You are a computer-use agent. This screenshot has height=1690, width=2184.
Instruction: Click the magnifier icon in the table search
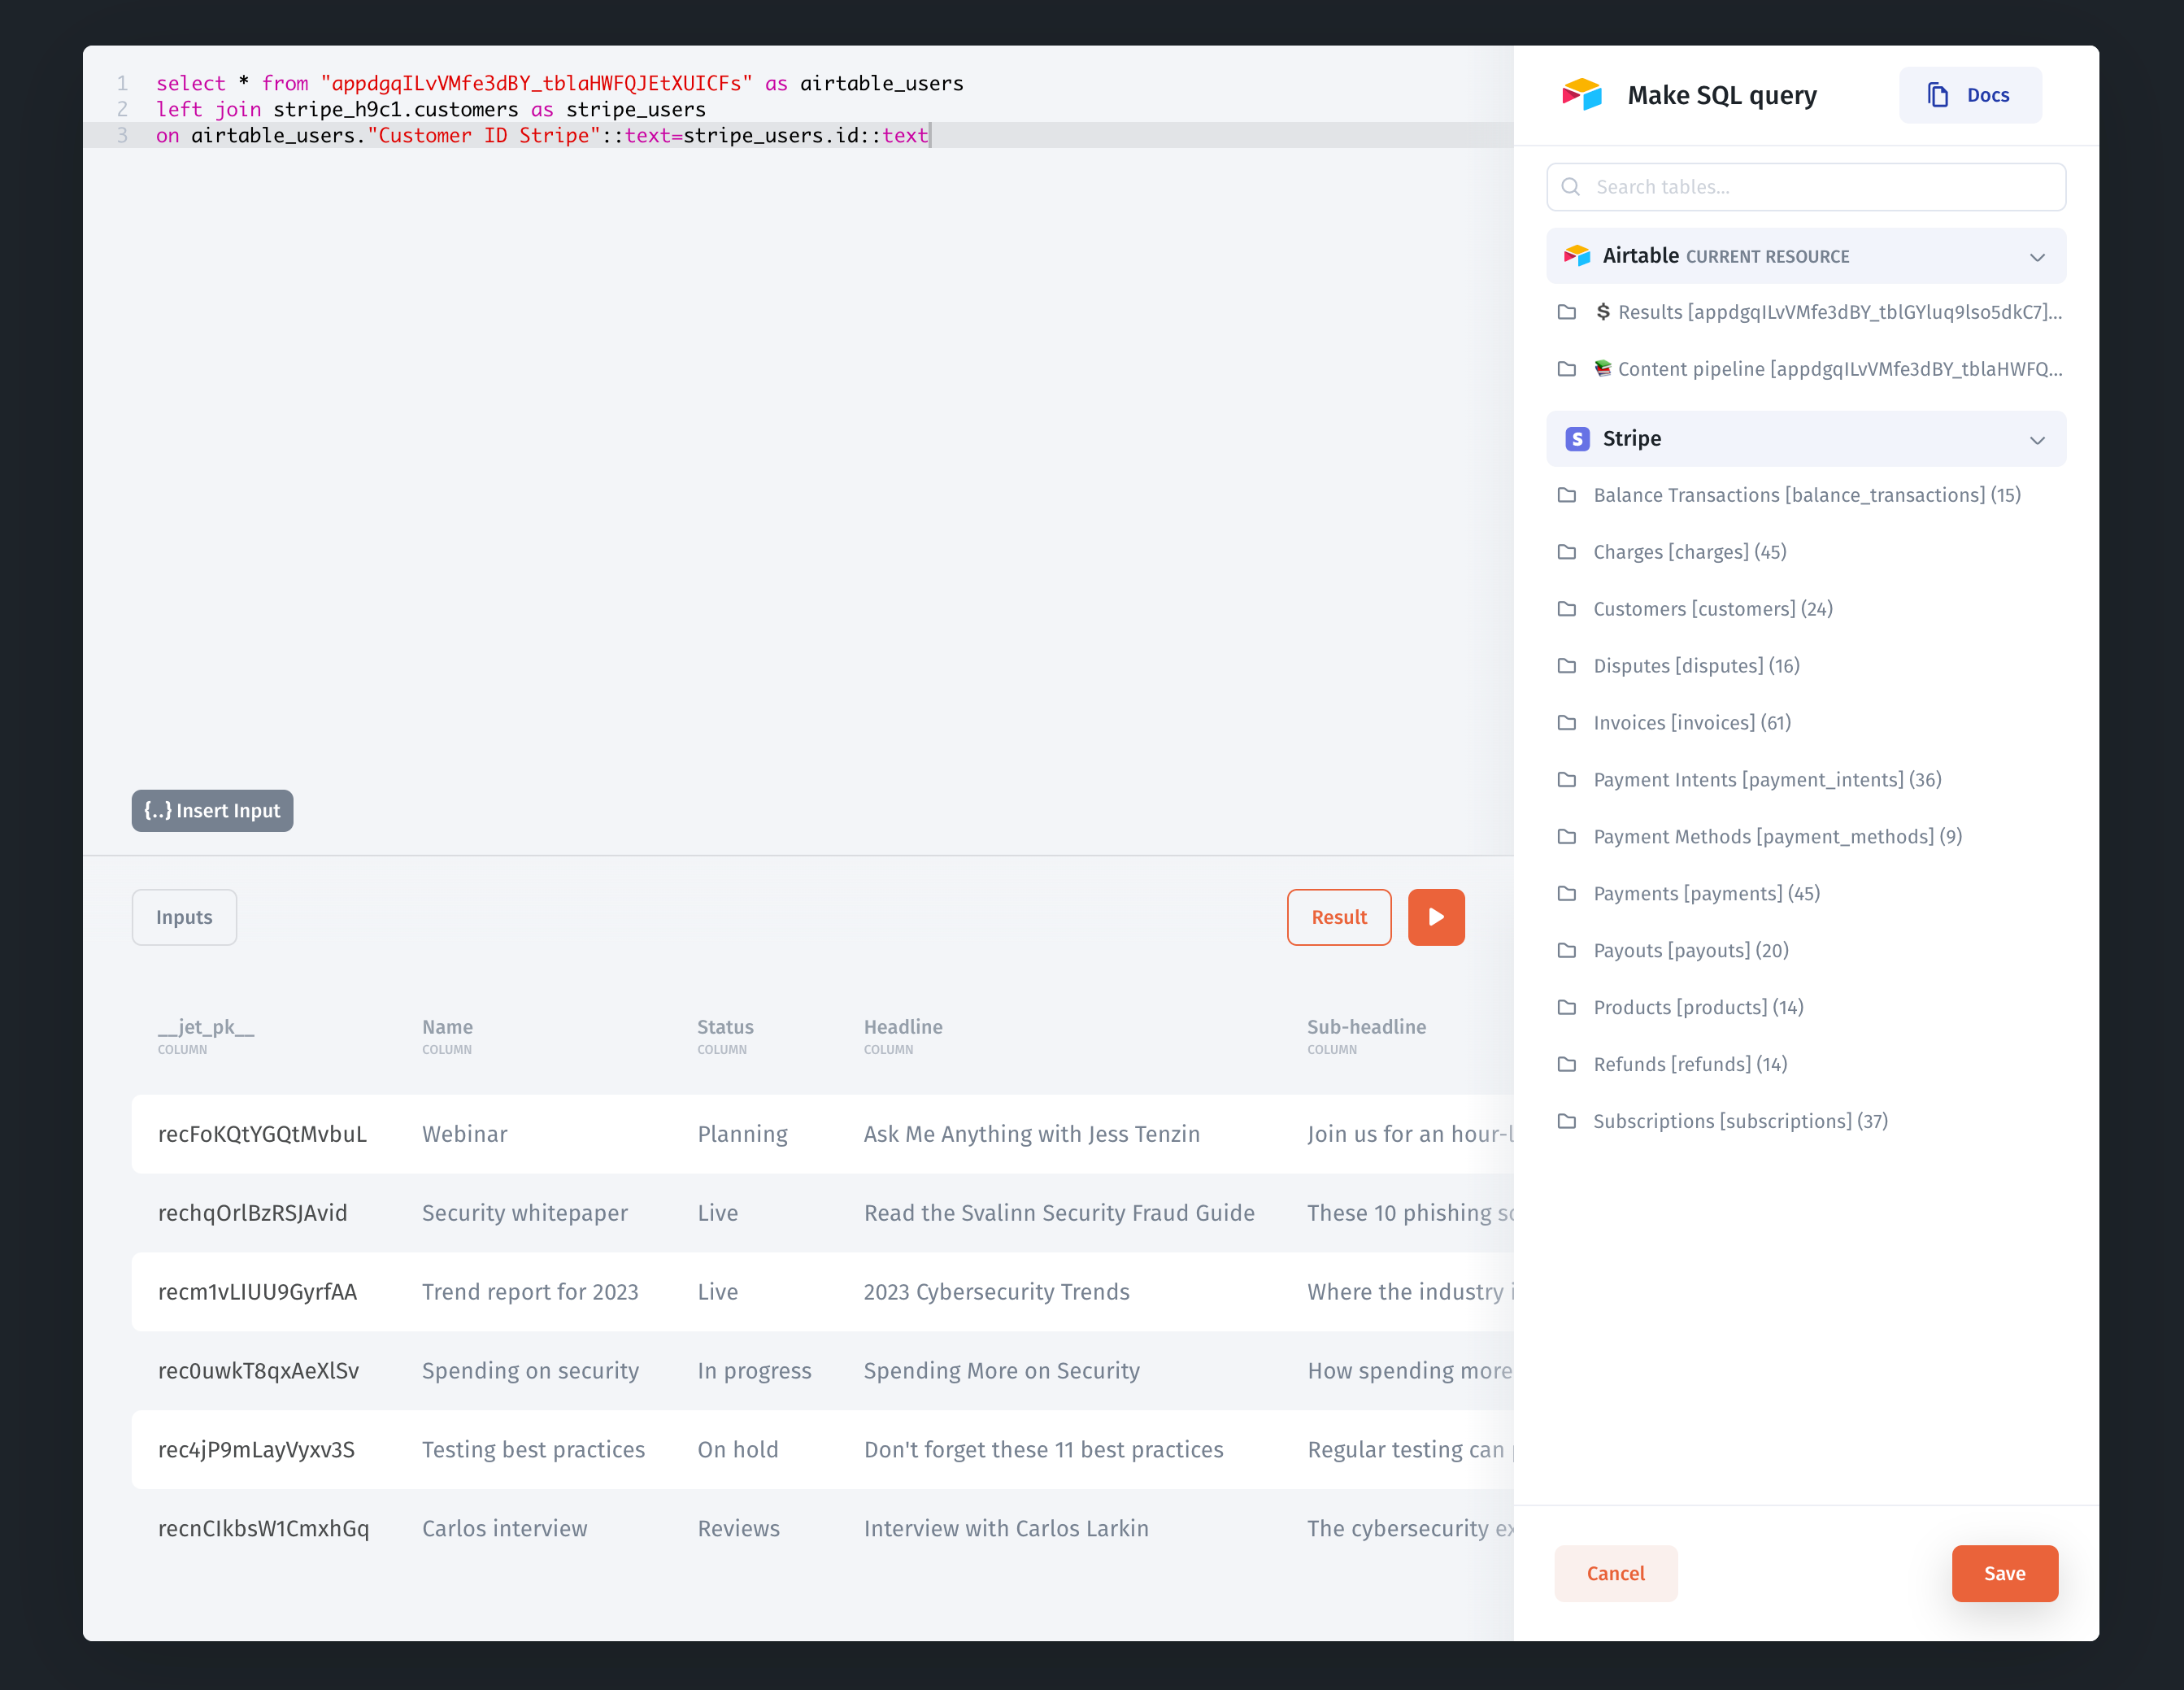(x=1571, y=187)
